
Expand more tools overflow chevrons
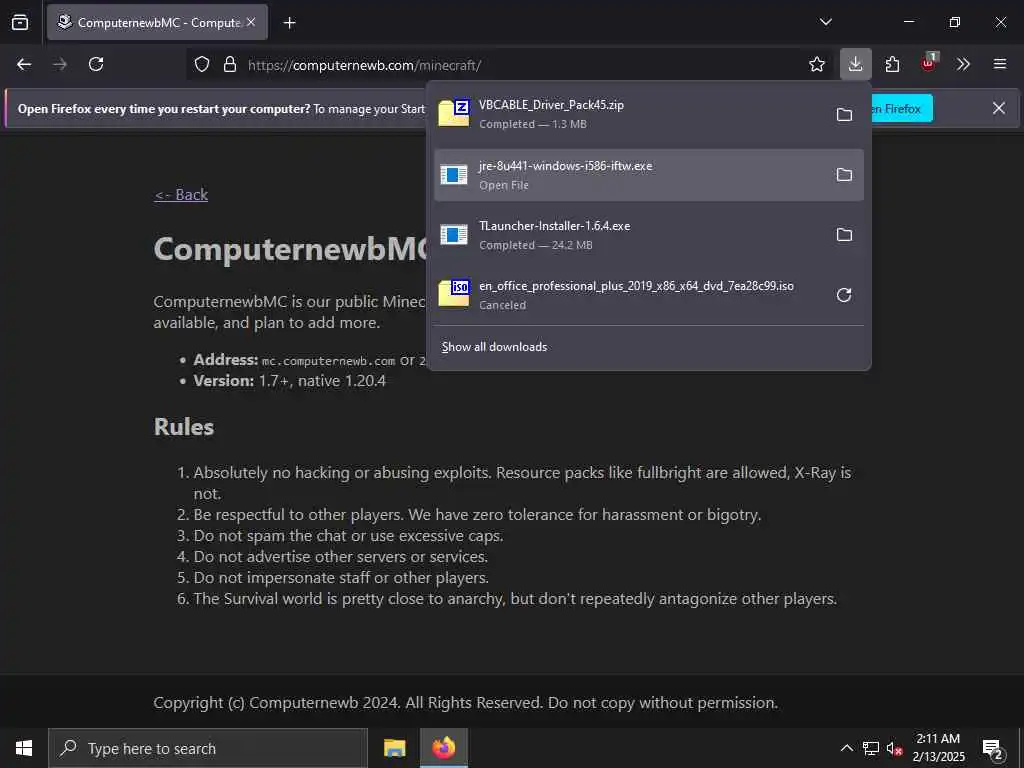coord(963,64)
